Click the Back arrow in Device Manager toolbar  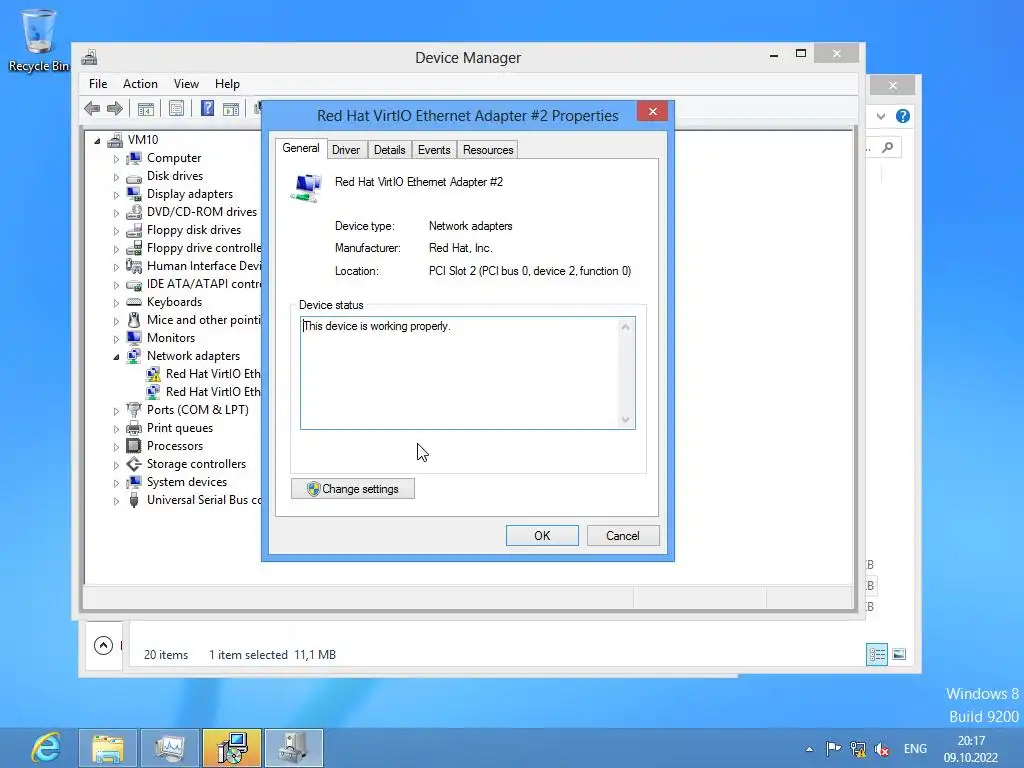pyautogui.click(x=92, y=108)
